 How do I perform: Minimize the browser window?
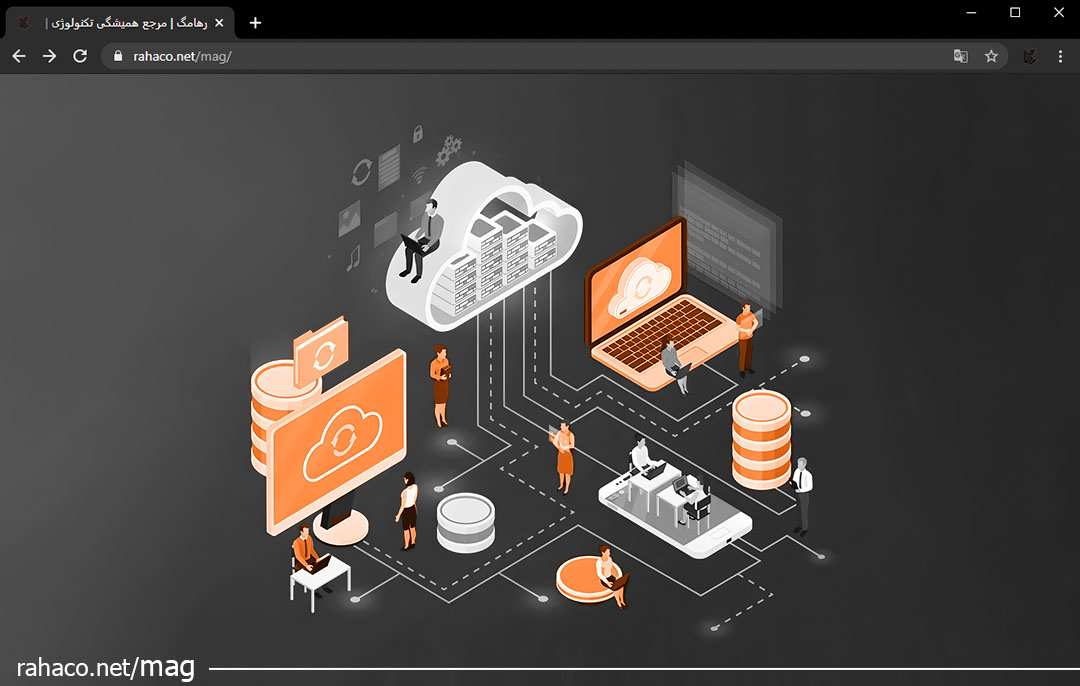(x=971, y=12)
